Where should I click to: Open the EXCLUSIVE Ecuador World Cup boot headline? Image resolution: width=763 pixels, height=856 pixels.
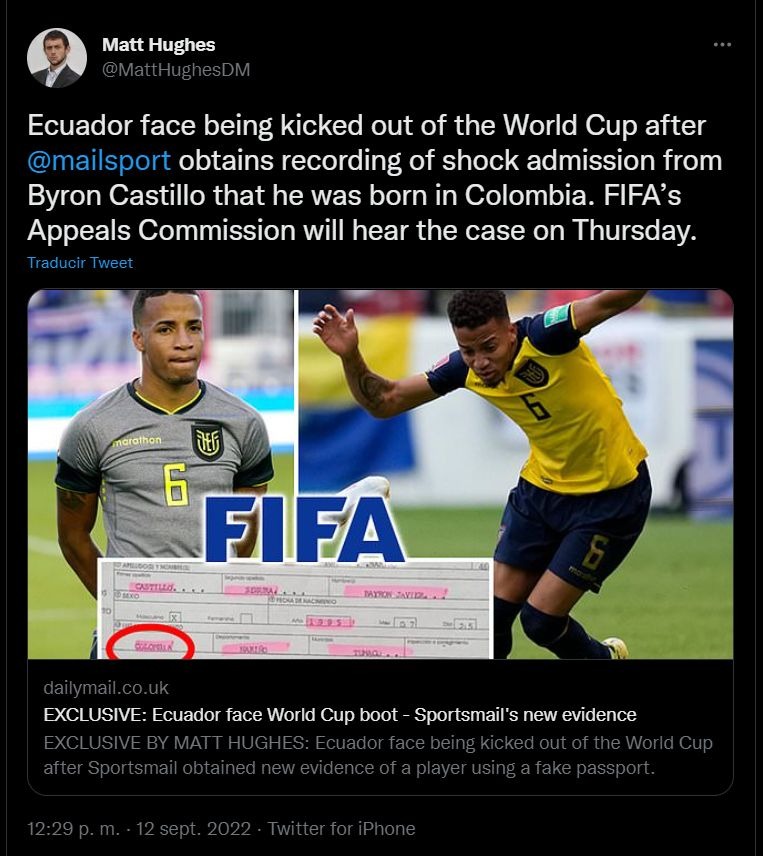point(340,715)
